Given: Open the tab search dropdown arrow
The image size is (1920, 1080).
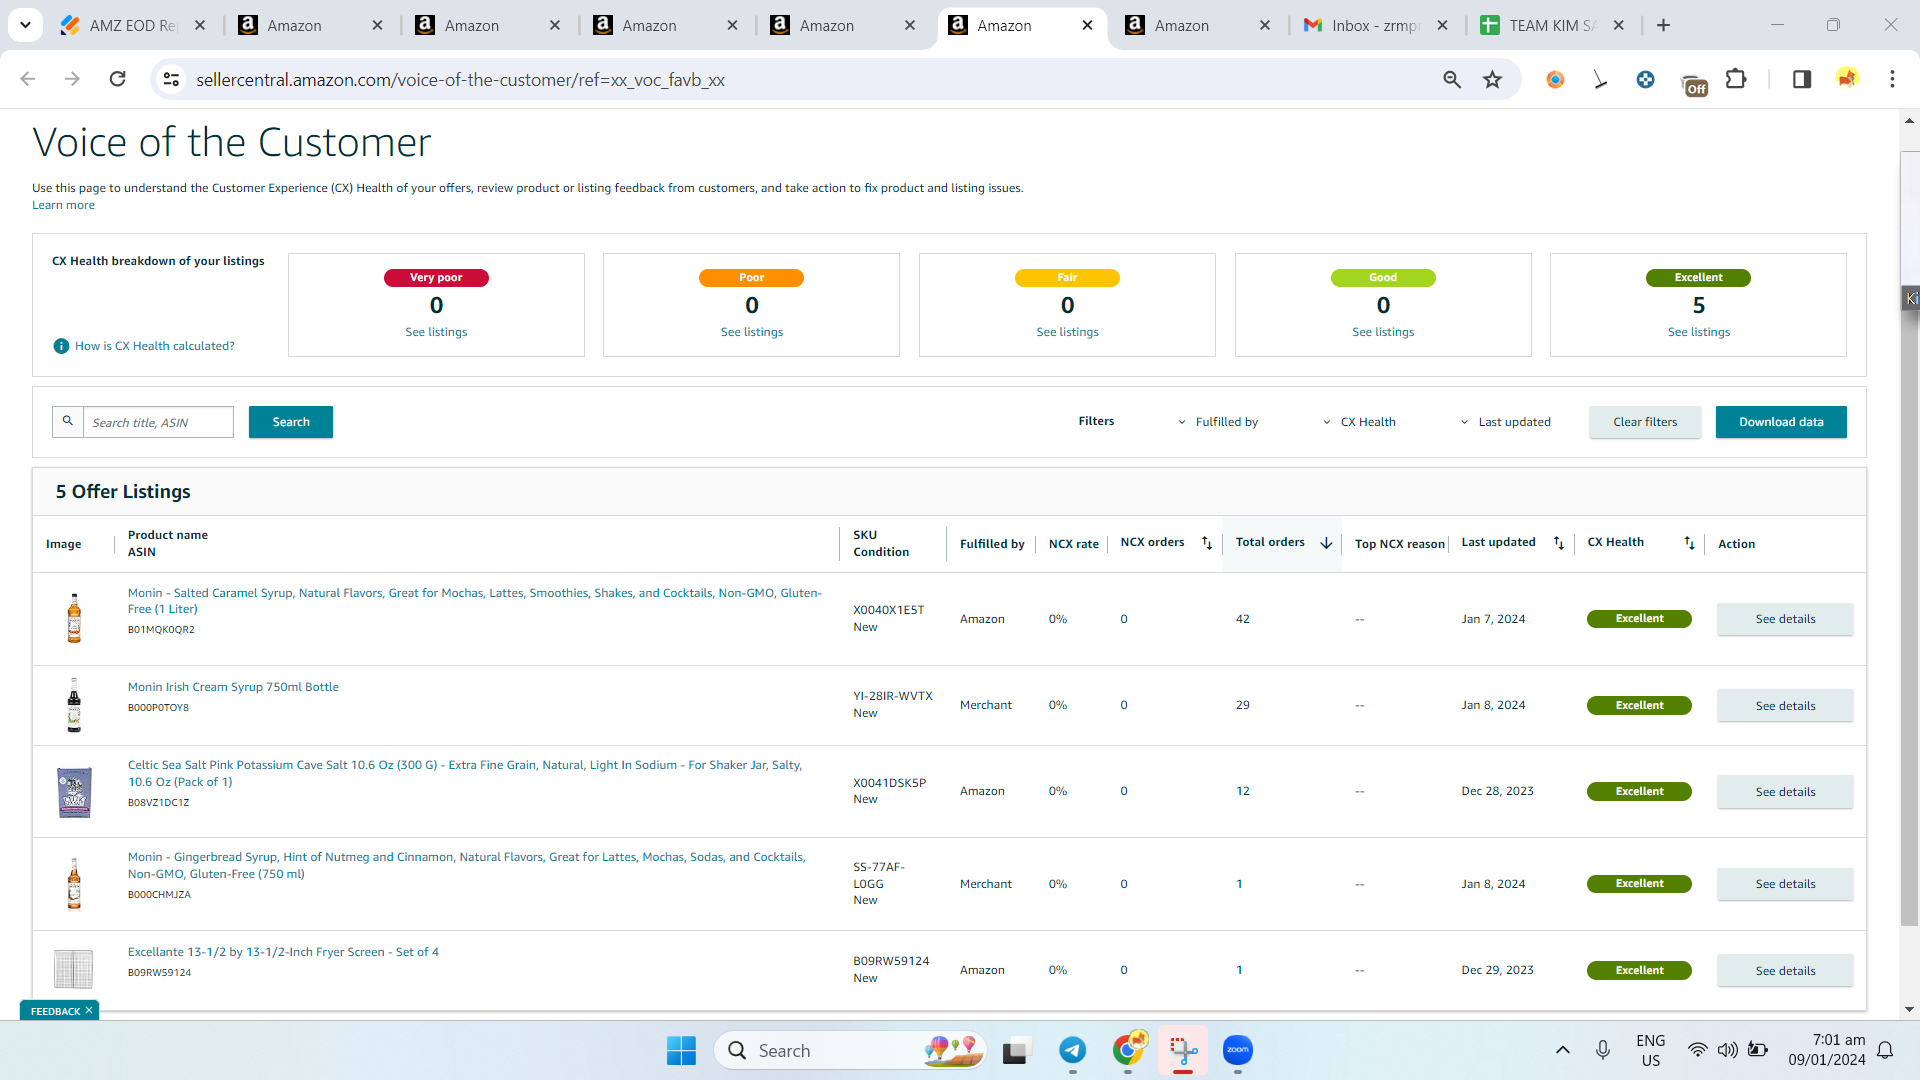Looking at the screenshot, I should (25, 25).
